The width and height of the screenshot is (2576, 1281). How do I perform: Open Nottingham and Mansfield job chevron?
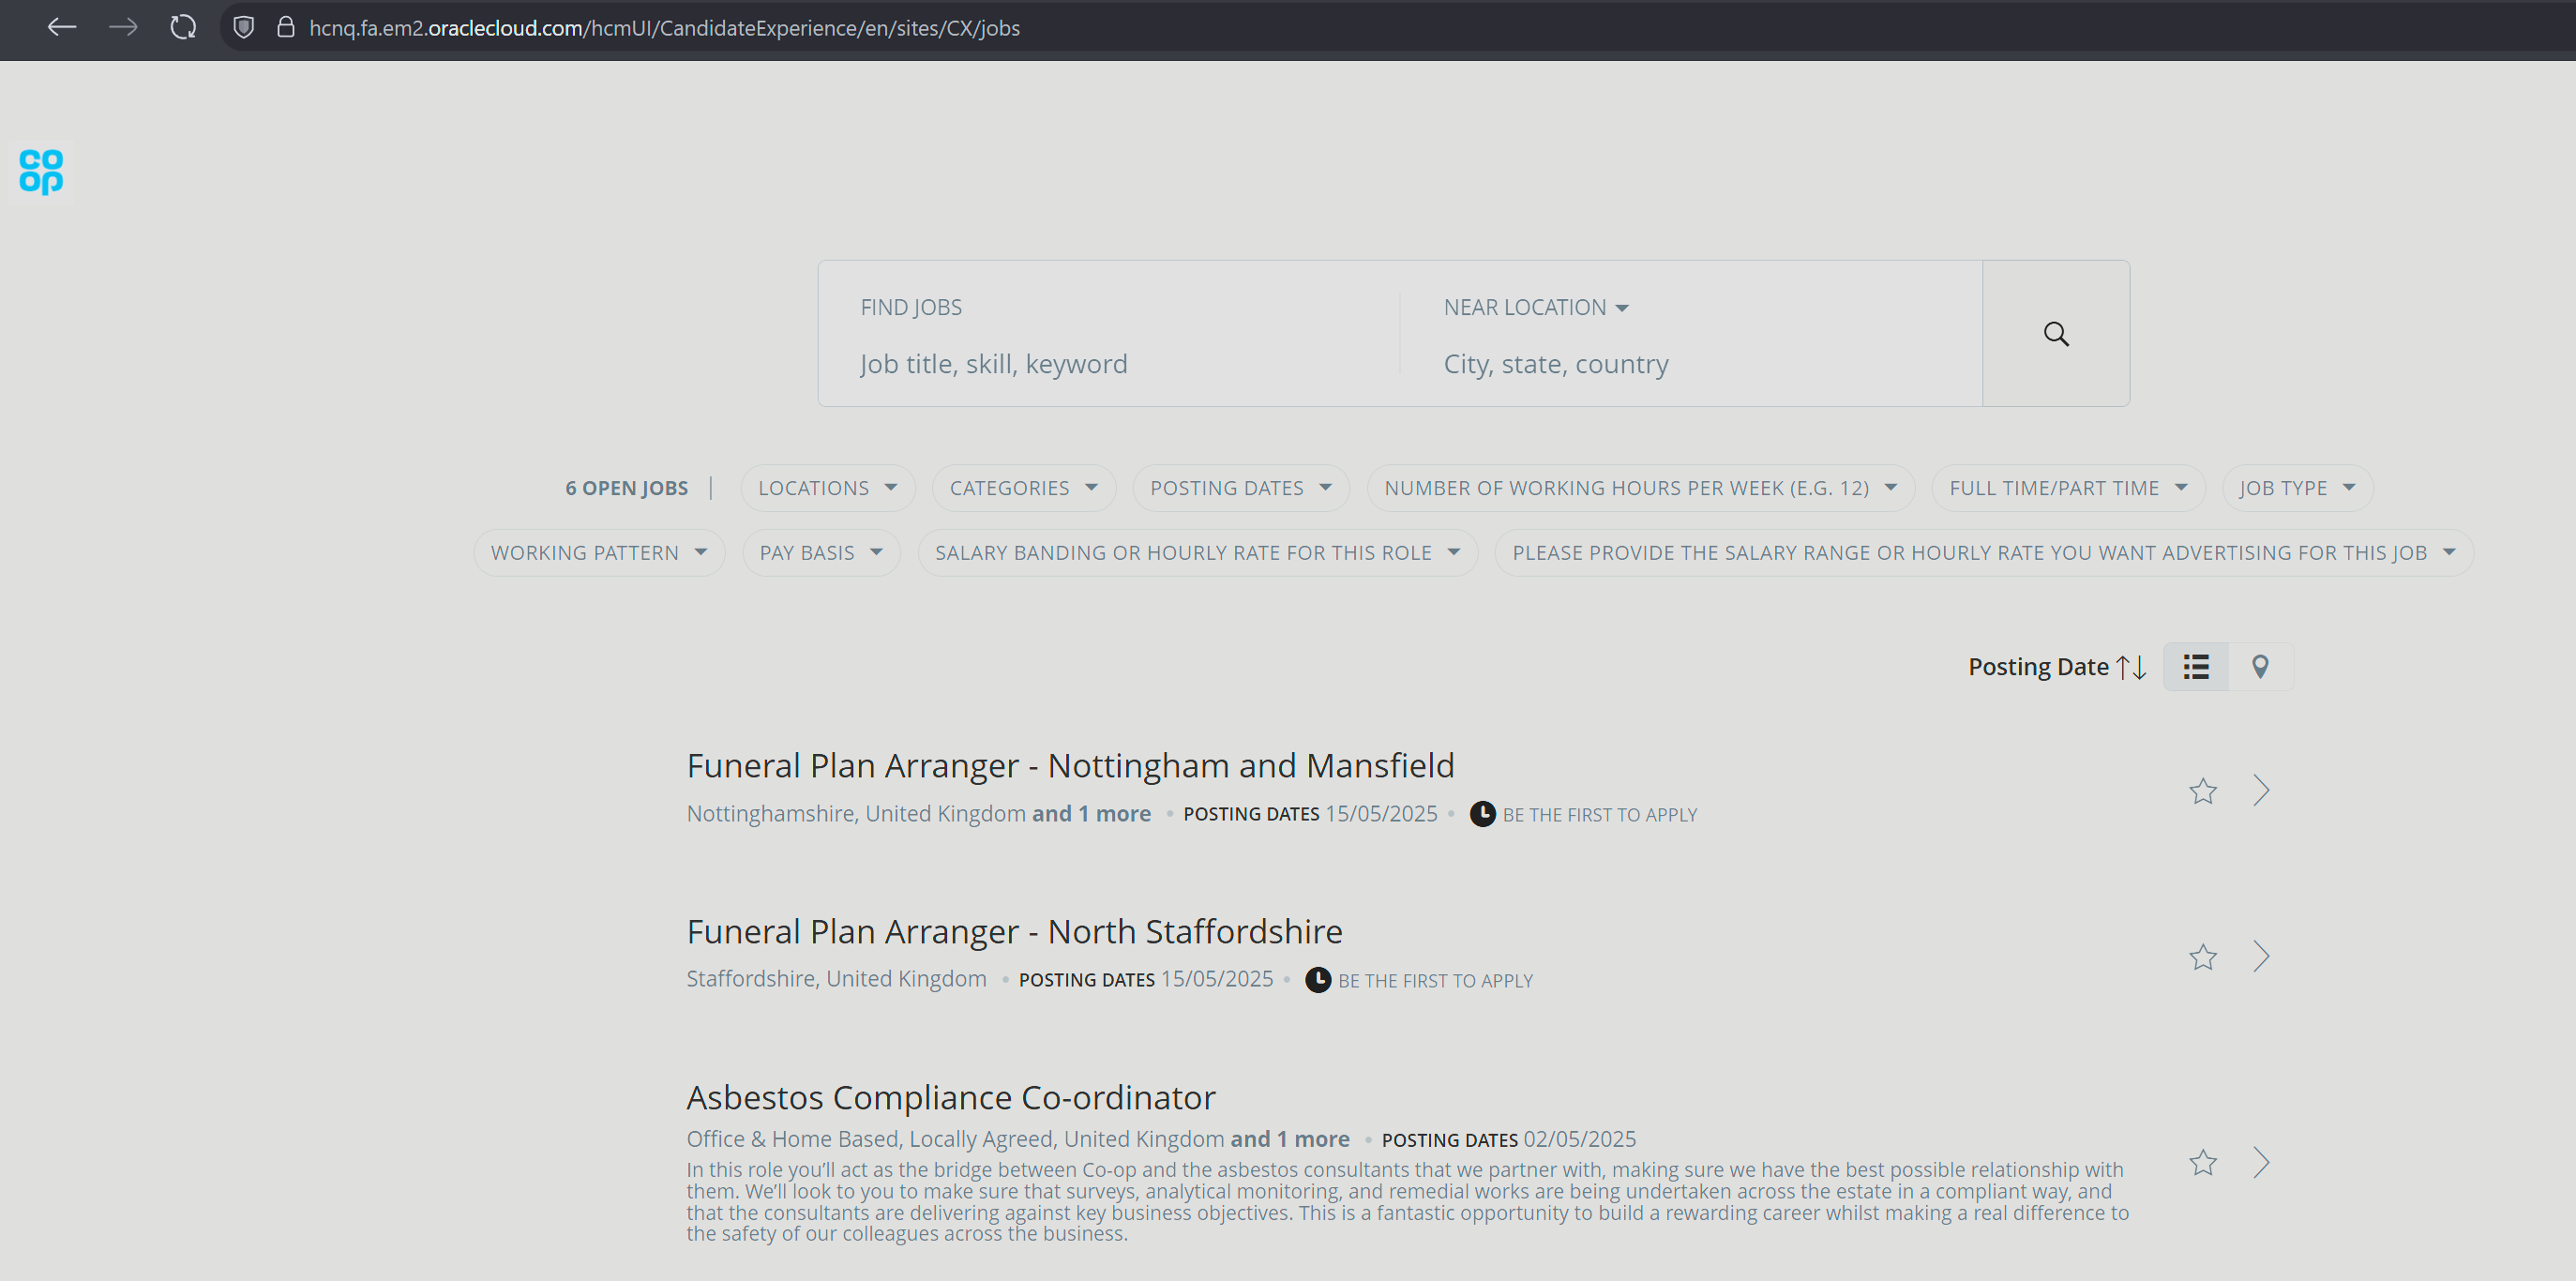click(x=2261, y=791)
